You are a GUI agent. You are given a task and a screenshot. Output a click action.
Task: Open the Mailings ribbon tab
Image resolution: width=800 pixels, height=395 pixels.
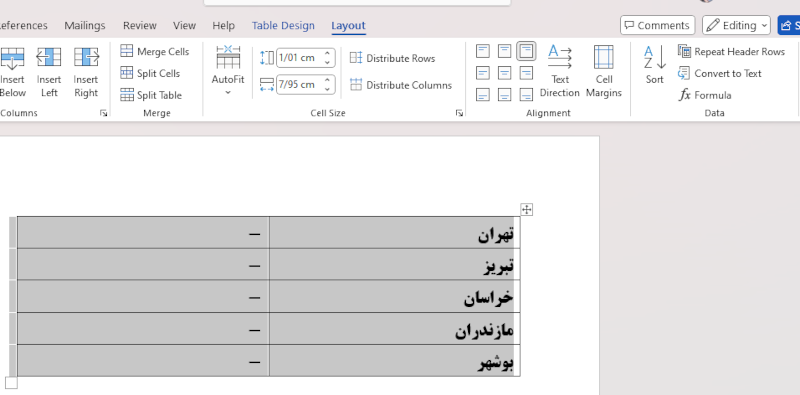click(x=85, y=26)
